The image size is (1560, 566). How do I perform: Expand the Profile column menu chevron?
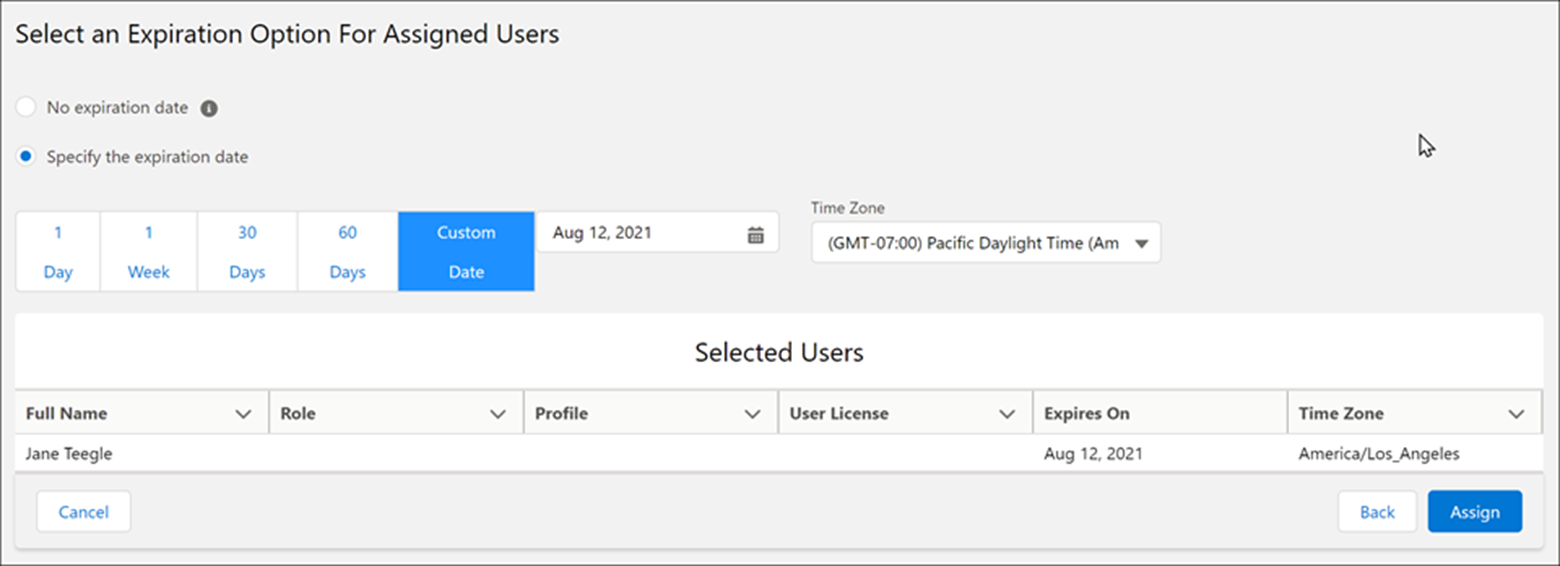click(x=752, y=414)
